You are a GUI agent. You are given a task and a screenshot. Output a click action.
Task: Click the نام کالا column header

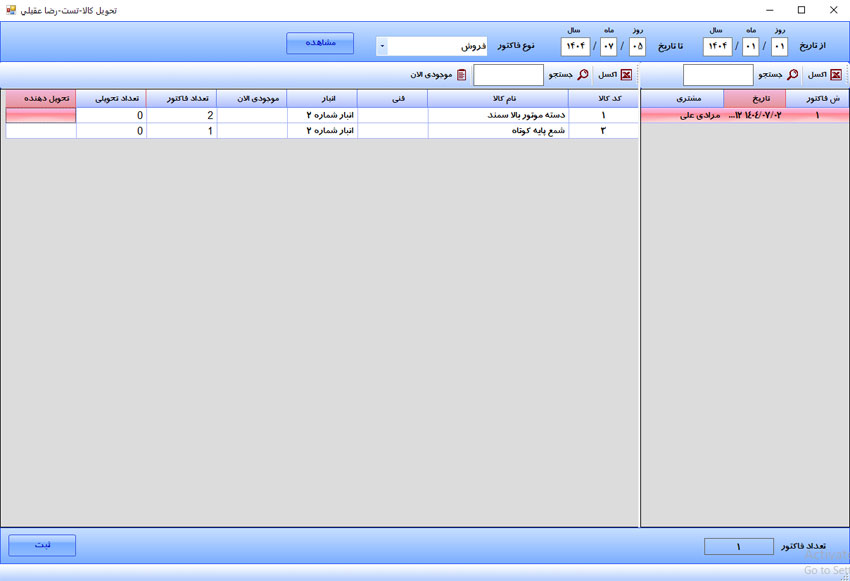[x=497, y=99]
